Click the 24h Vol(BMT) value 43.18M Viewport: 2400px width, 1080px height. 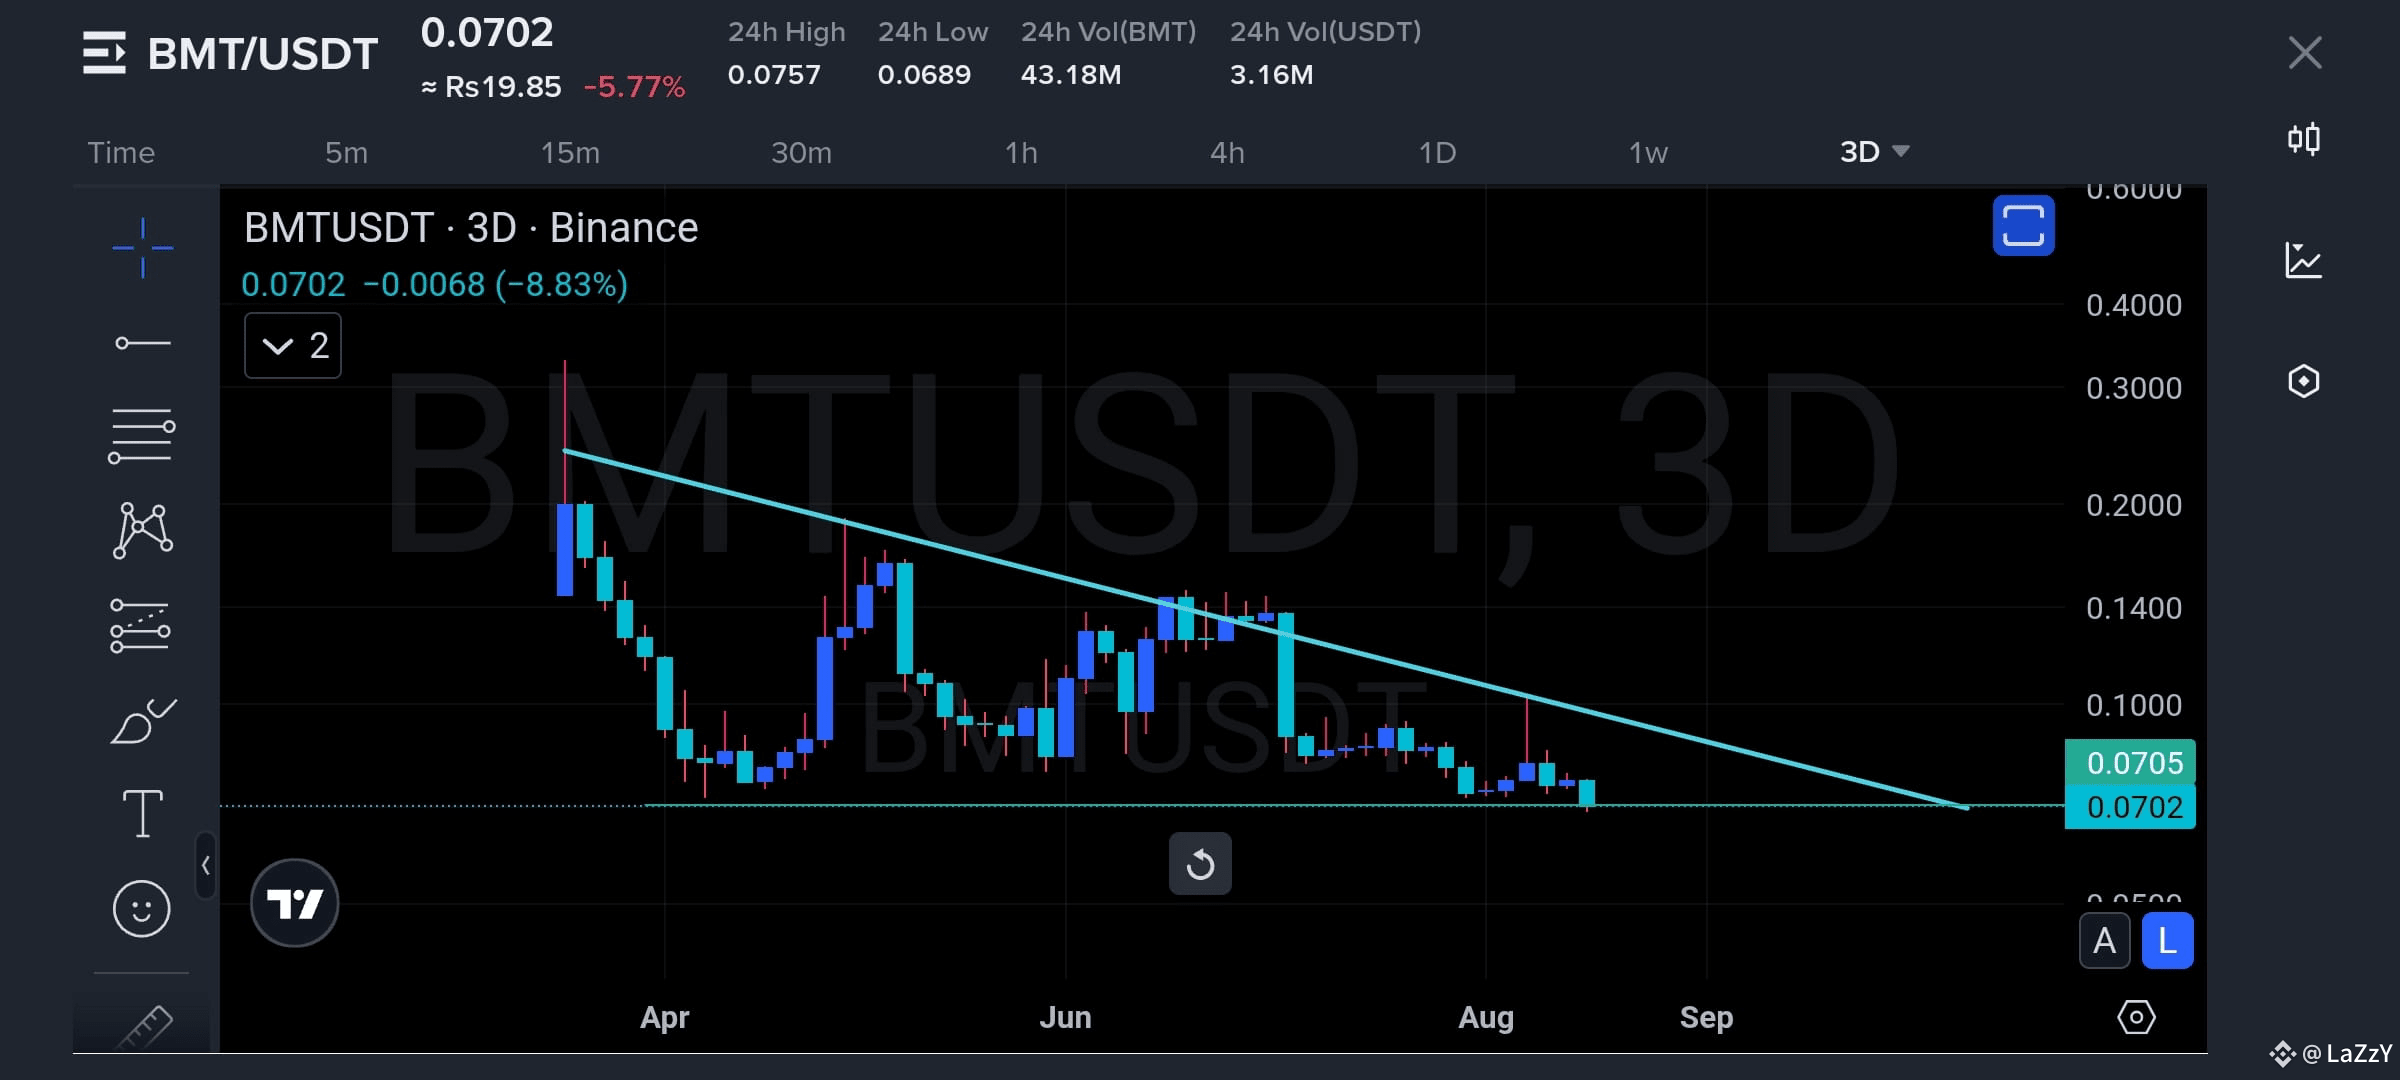(x=1071, y=75)
